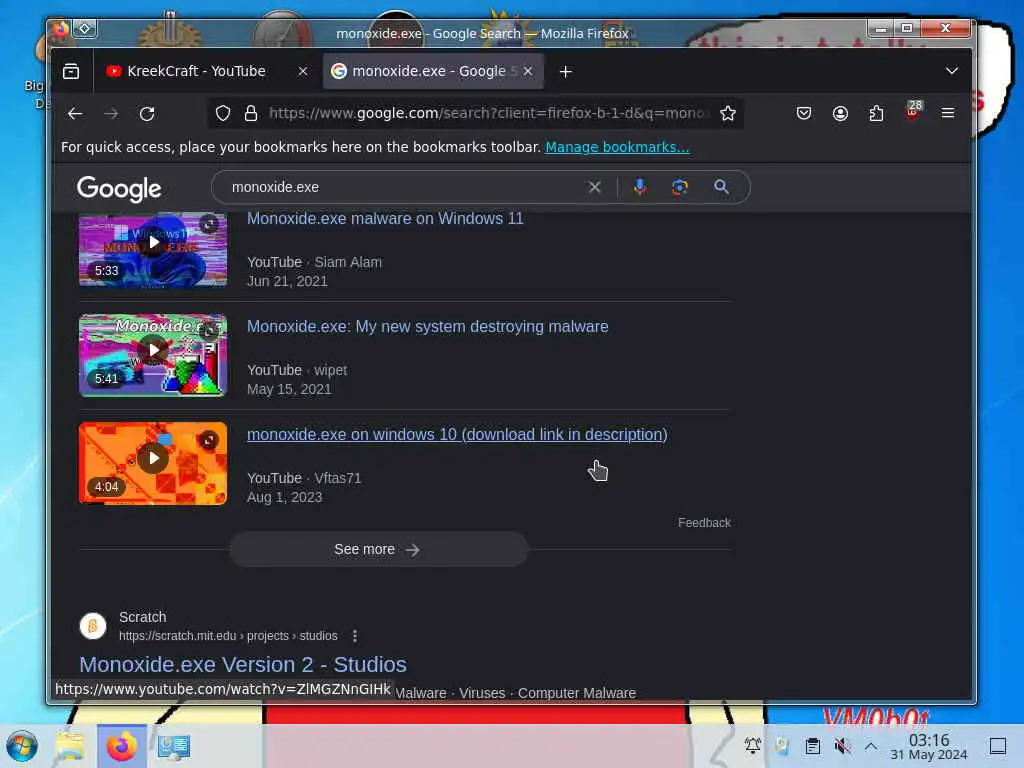
Task: Open the Extensions puzzle icon
Action: click(876, 114)
